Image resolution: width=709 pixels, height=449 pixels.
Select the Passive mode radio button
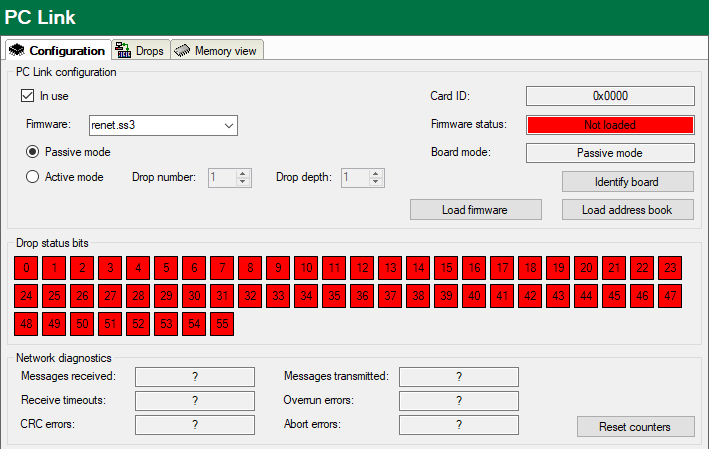(x=33, y=152)
